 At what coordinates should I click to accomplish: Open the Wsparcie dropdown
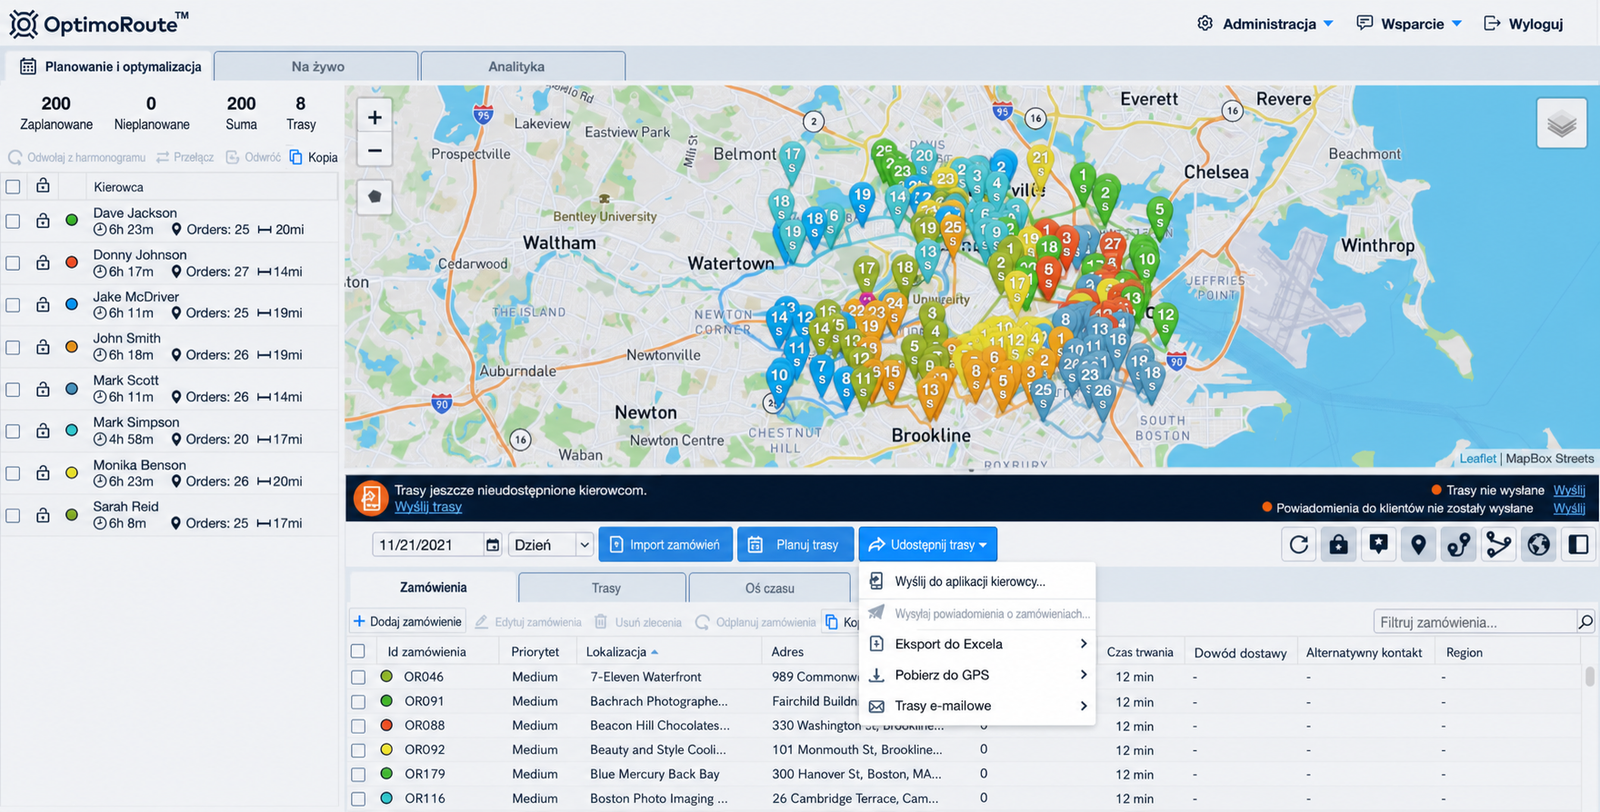pos(1409,23)
